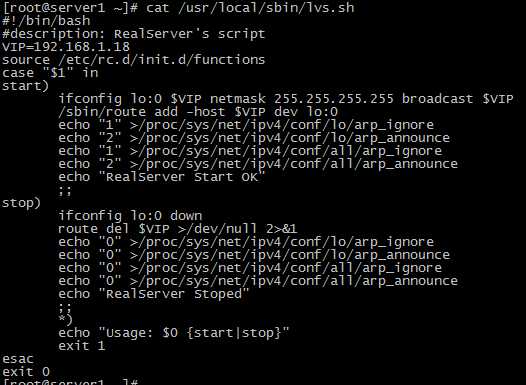526x385 pixels.
Task: Click the #!/bin/bash shebang line
Action: [46, 20]
